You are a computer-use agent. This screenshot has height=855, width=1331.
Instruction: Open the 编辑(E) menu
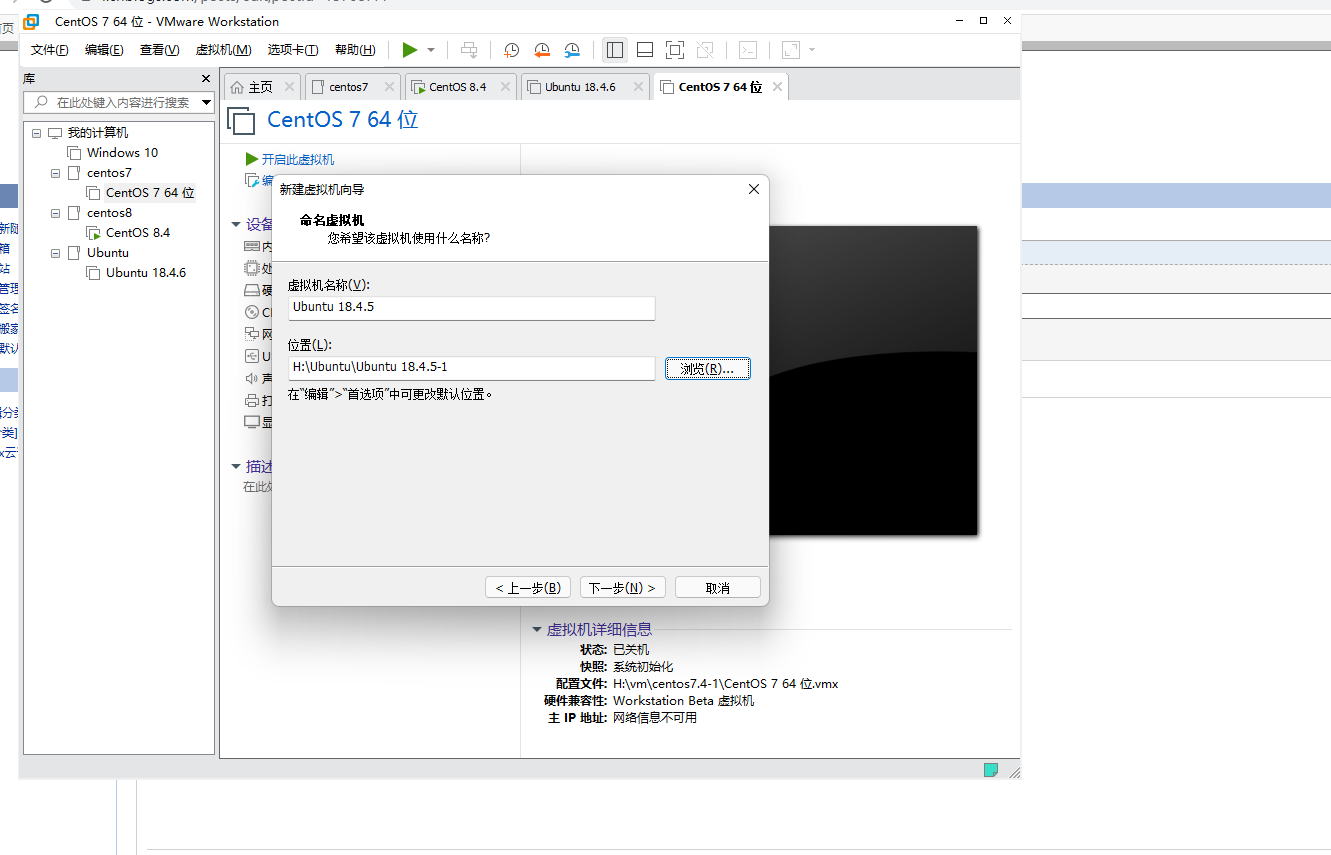click(x=104, y=50)
